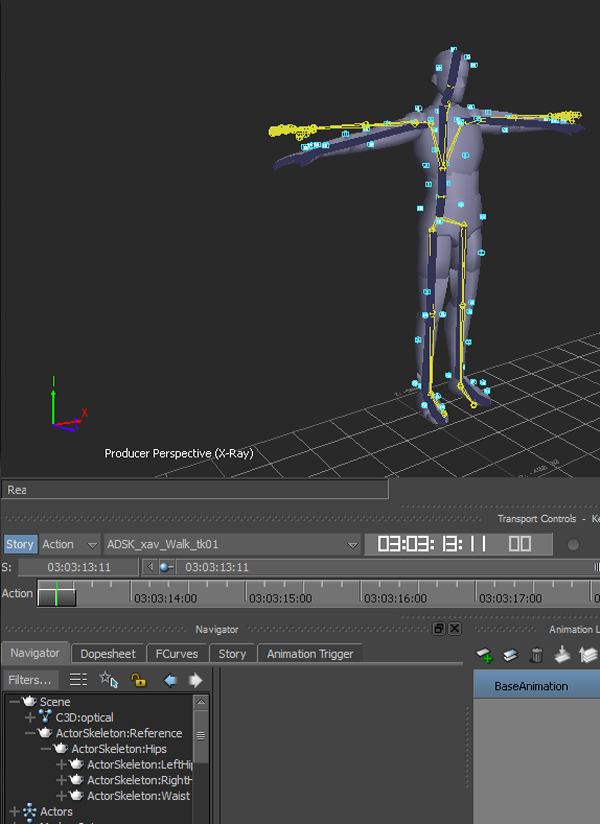600x824 pixels.
Task: Click the Transport Controls panel title
Action: click(x=536, y=519)
